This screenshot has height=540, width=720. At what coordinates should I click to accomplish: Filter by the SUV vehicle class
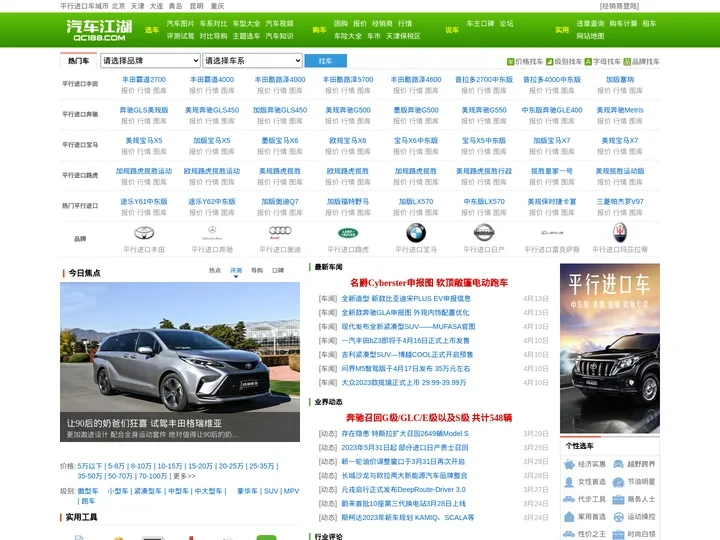pyautogui.click(x=271, y=491)
